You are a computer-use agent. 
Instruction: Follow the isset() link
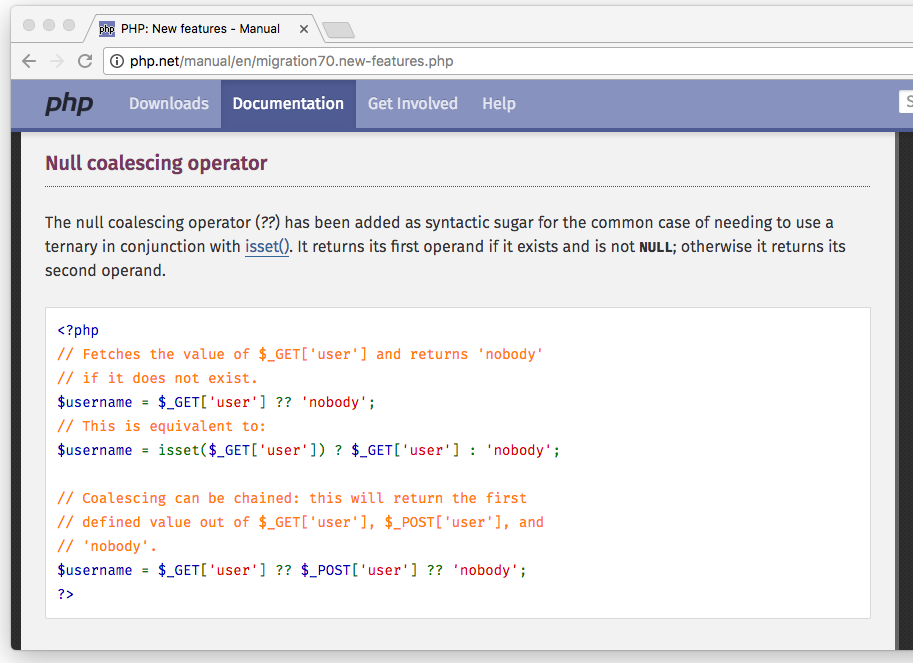267,247
